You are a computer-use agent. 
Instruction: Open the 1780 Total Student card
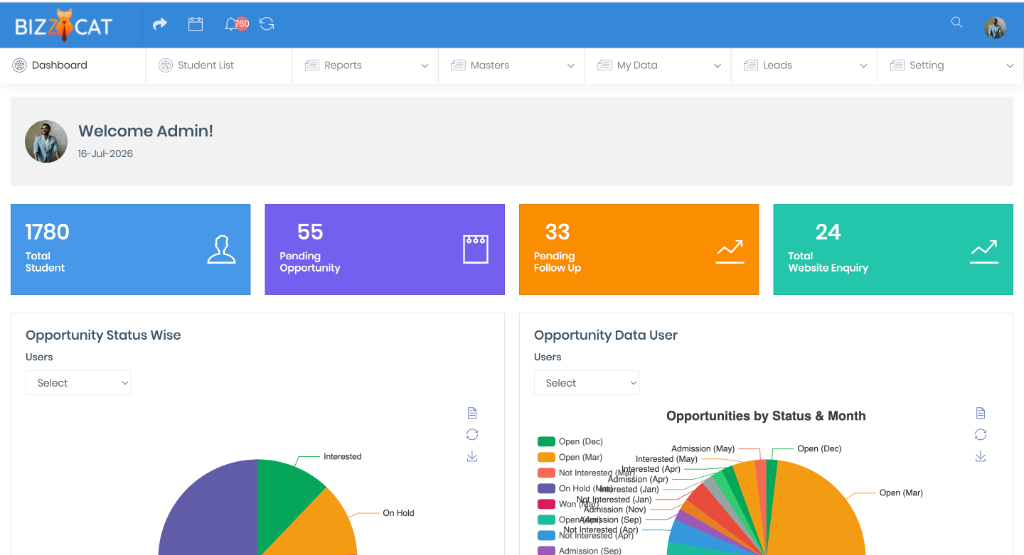(x=131, y=249)
